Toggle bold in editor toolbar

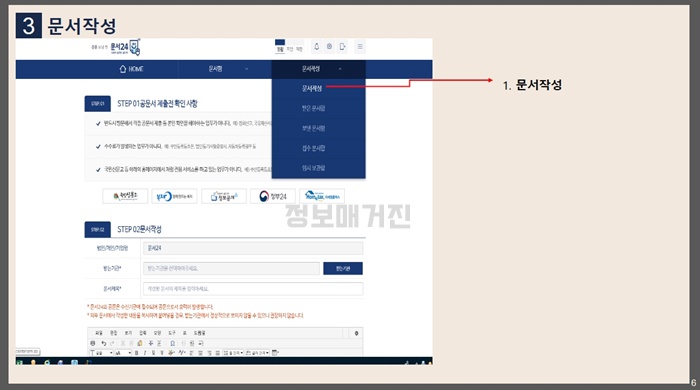click(136, 353)
